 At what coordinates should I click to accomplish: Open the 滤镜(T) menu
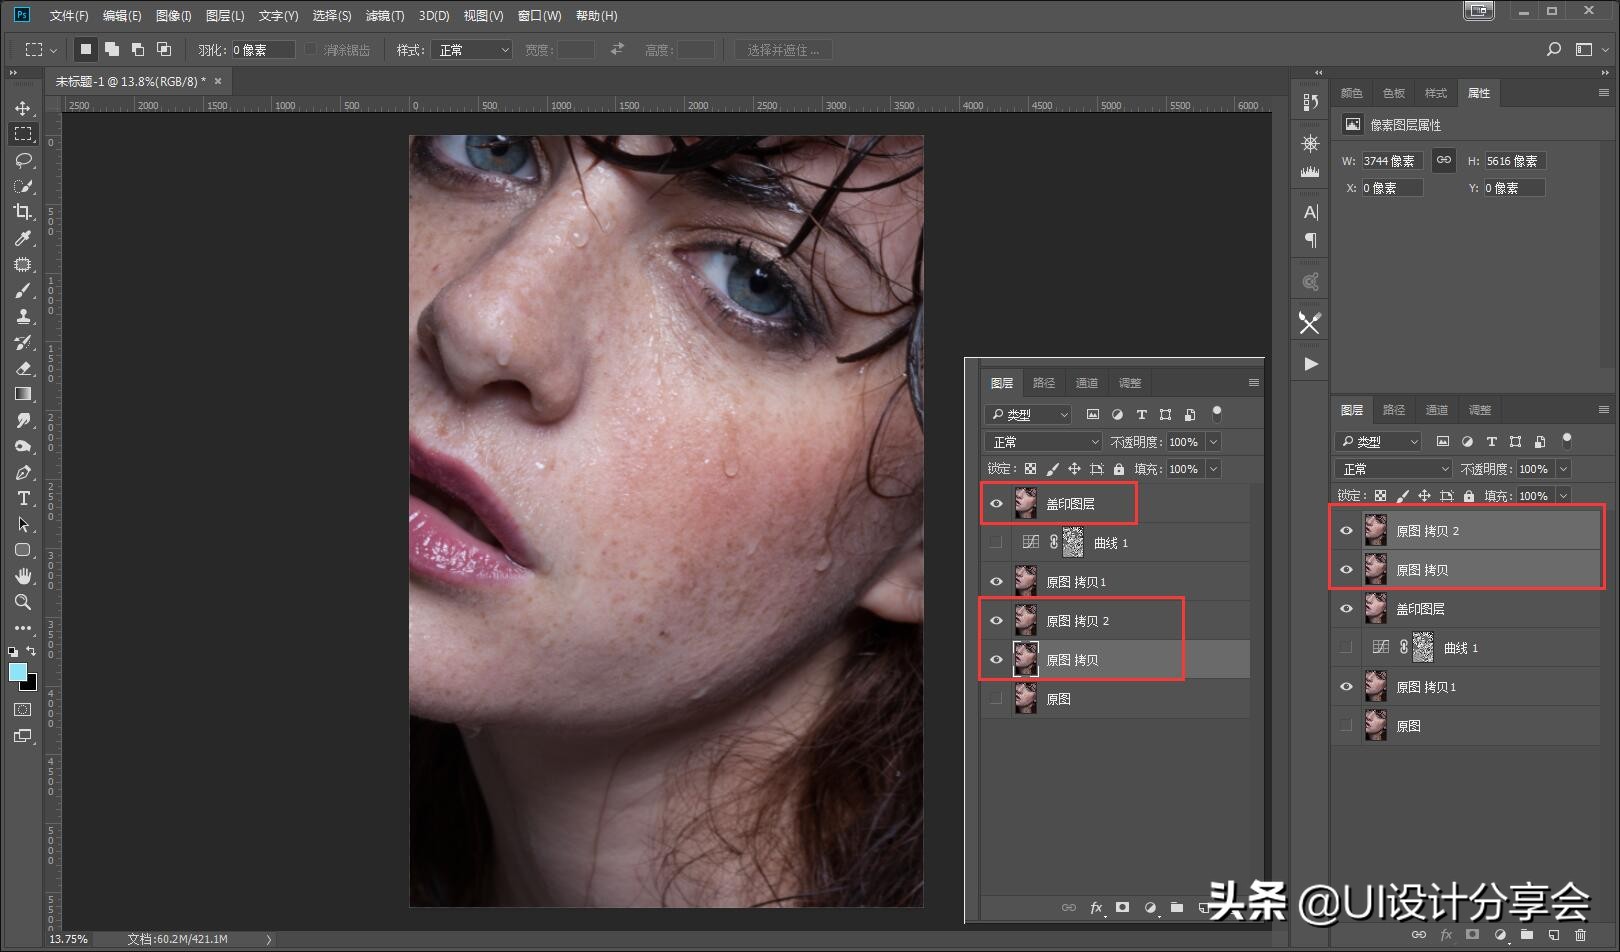coord(385,16)
